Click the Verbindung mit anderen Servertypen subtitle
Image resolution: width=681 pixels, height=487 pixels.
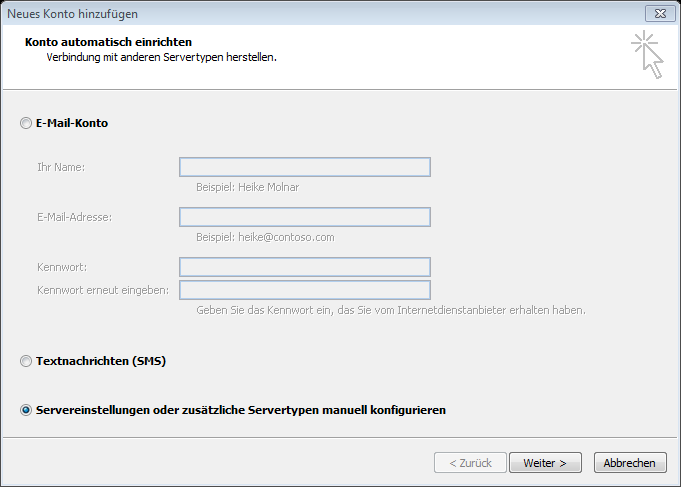161,57
